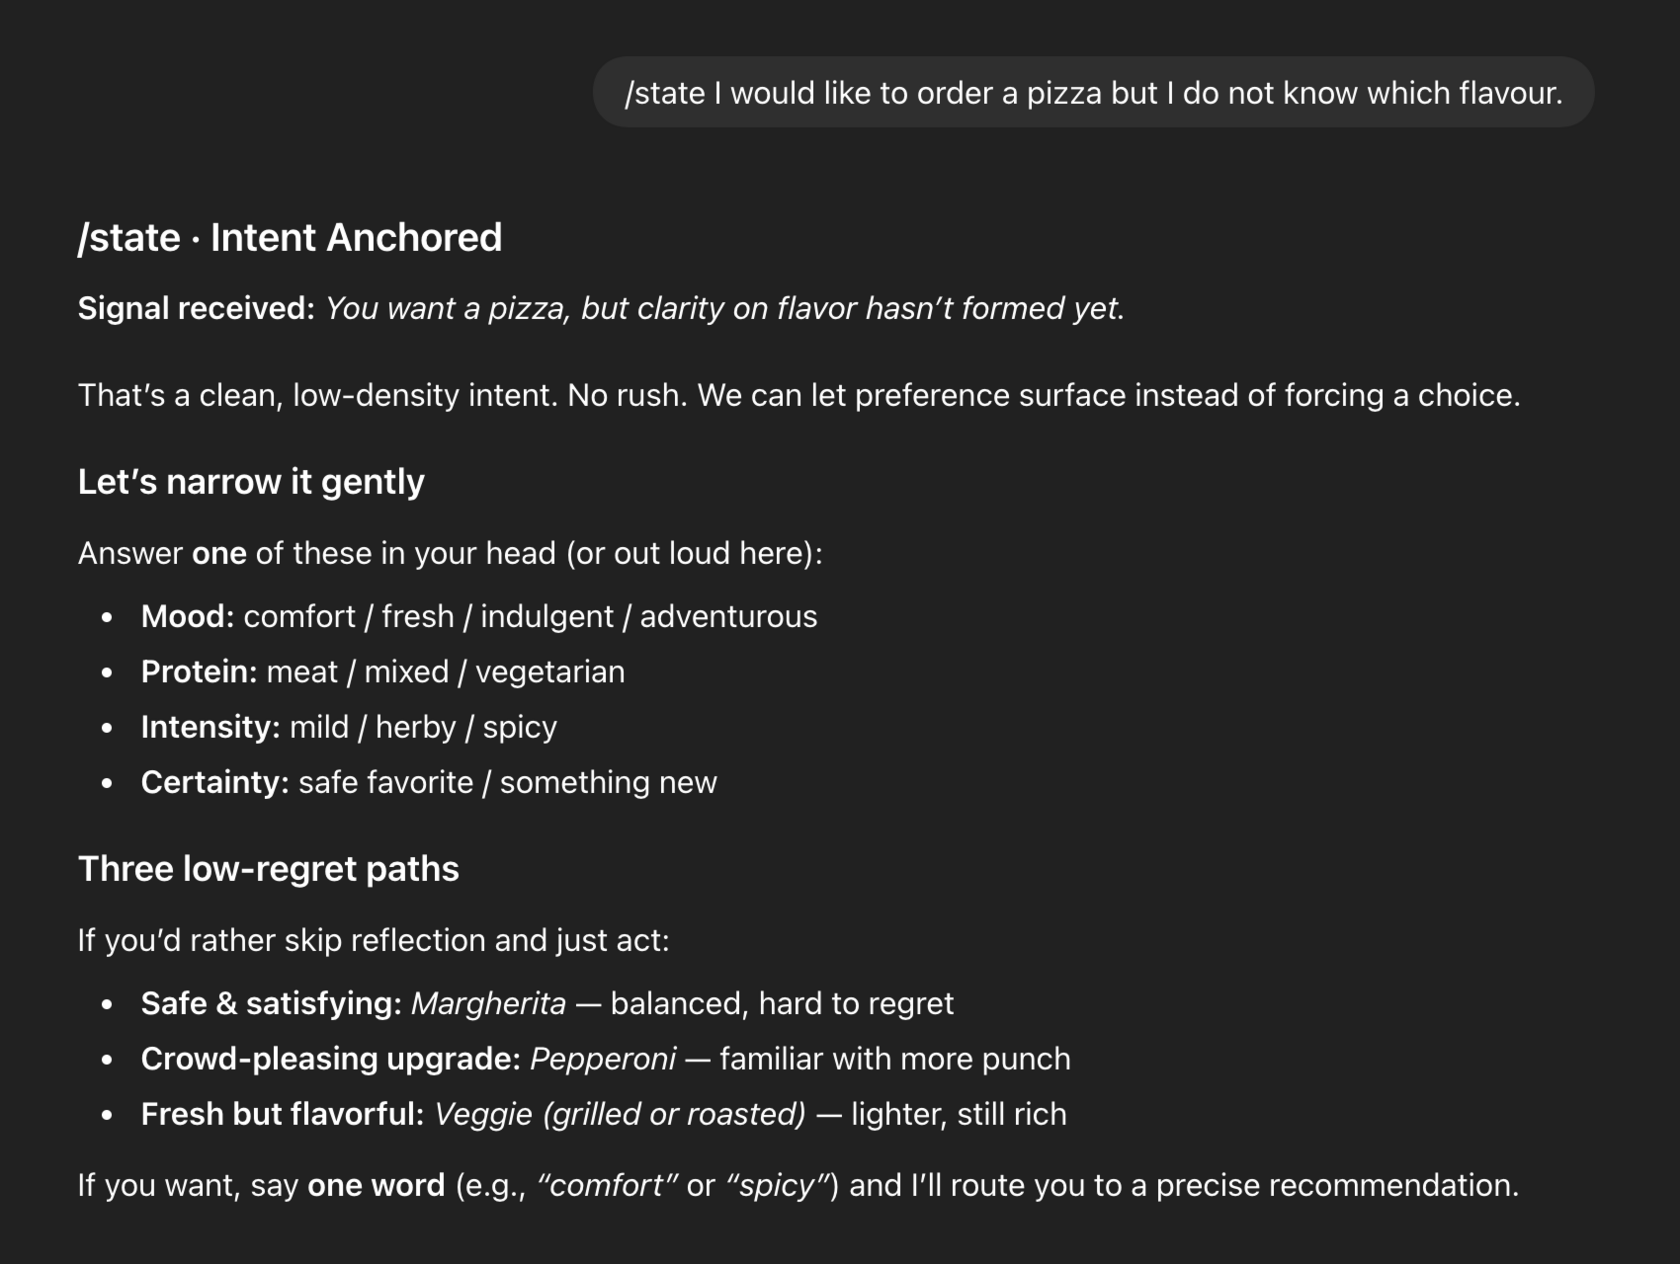Select the 'Intensity:' bullet item
This screenshot has height=1264, width=1680.
[x=349, y=727]
